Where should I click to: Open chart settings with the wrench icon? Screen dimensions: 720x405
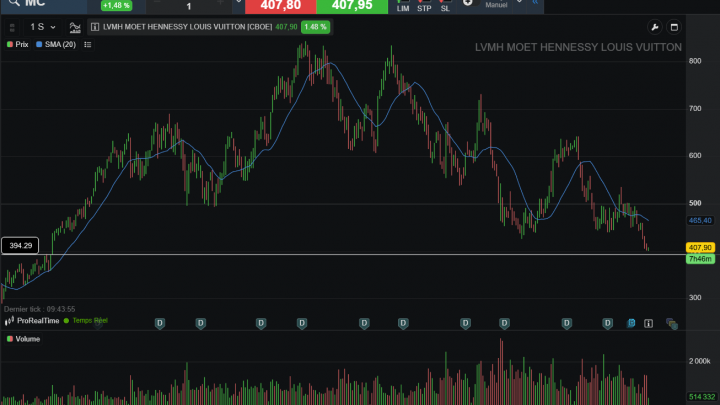click(x=655, y=27)
